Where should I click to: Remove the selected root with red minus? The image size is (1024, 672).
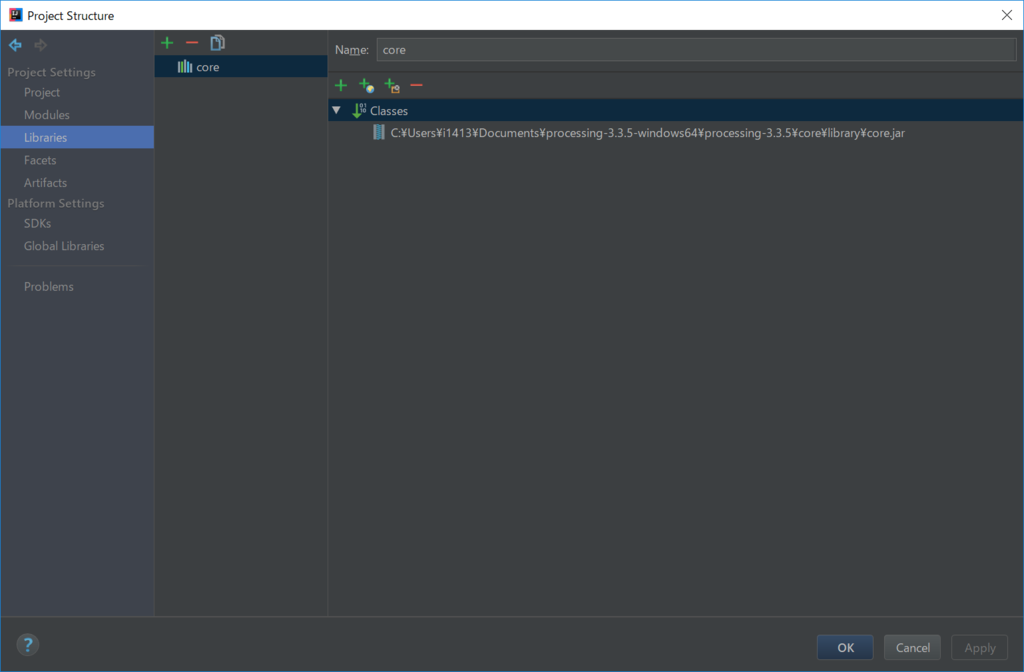(x=417, y=85)
